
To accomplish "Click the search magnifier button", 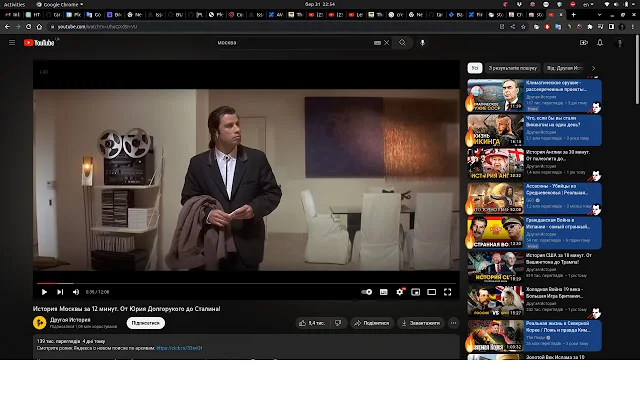I will tap(403, 43).
